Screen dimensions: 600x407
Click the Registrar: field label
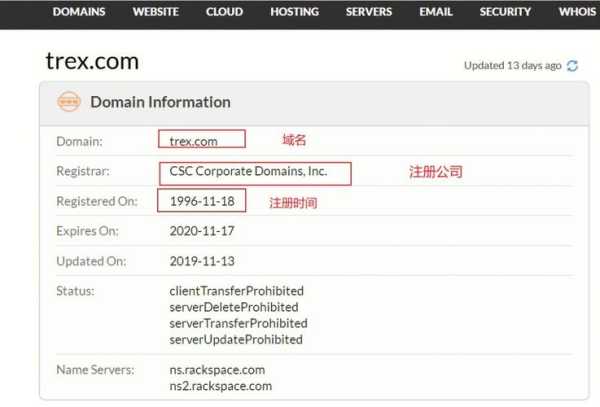[x=83, y=171]
